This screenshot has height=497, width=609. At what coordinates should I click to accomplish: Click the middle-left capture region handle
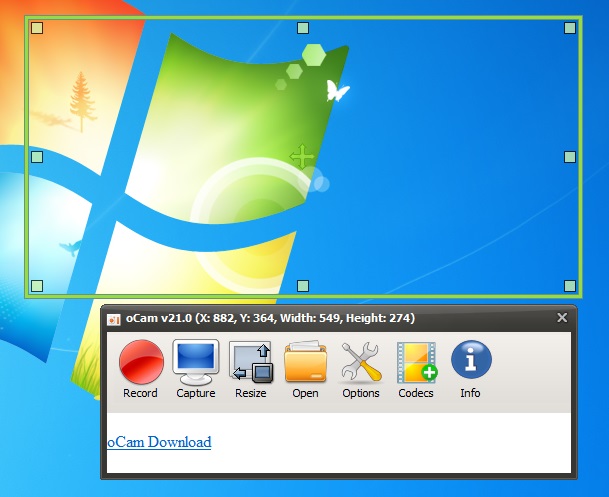click(x=37, y=157)
